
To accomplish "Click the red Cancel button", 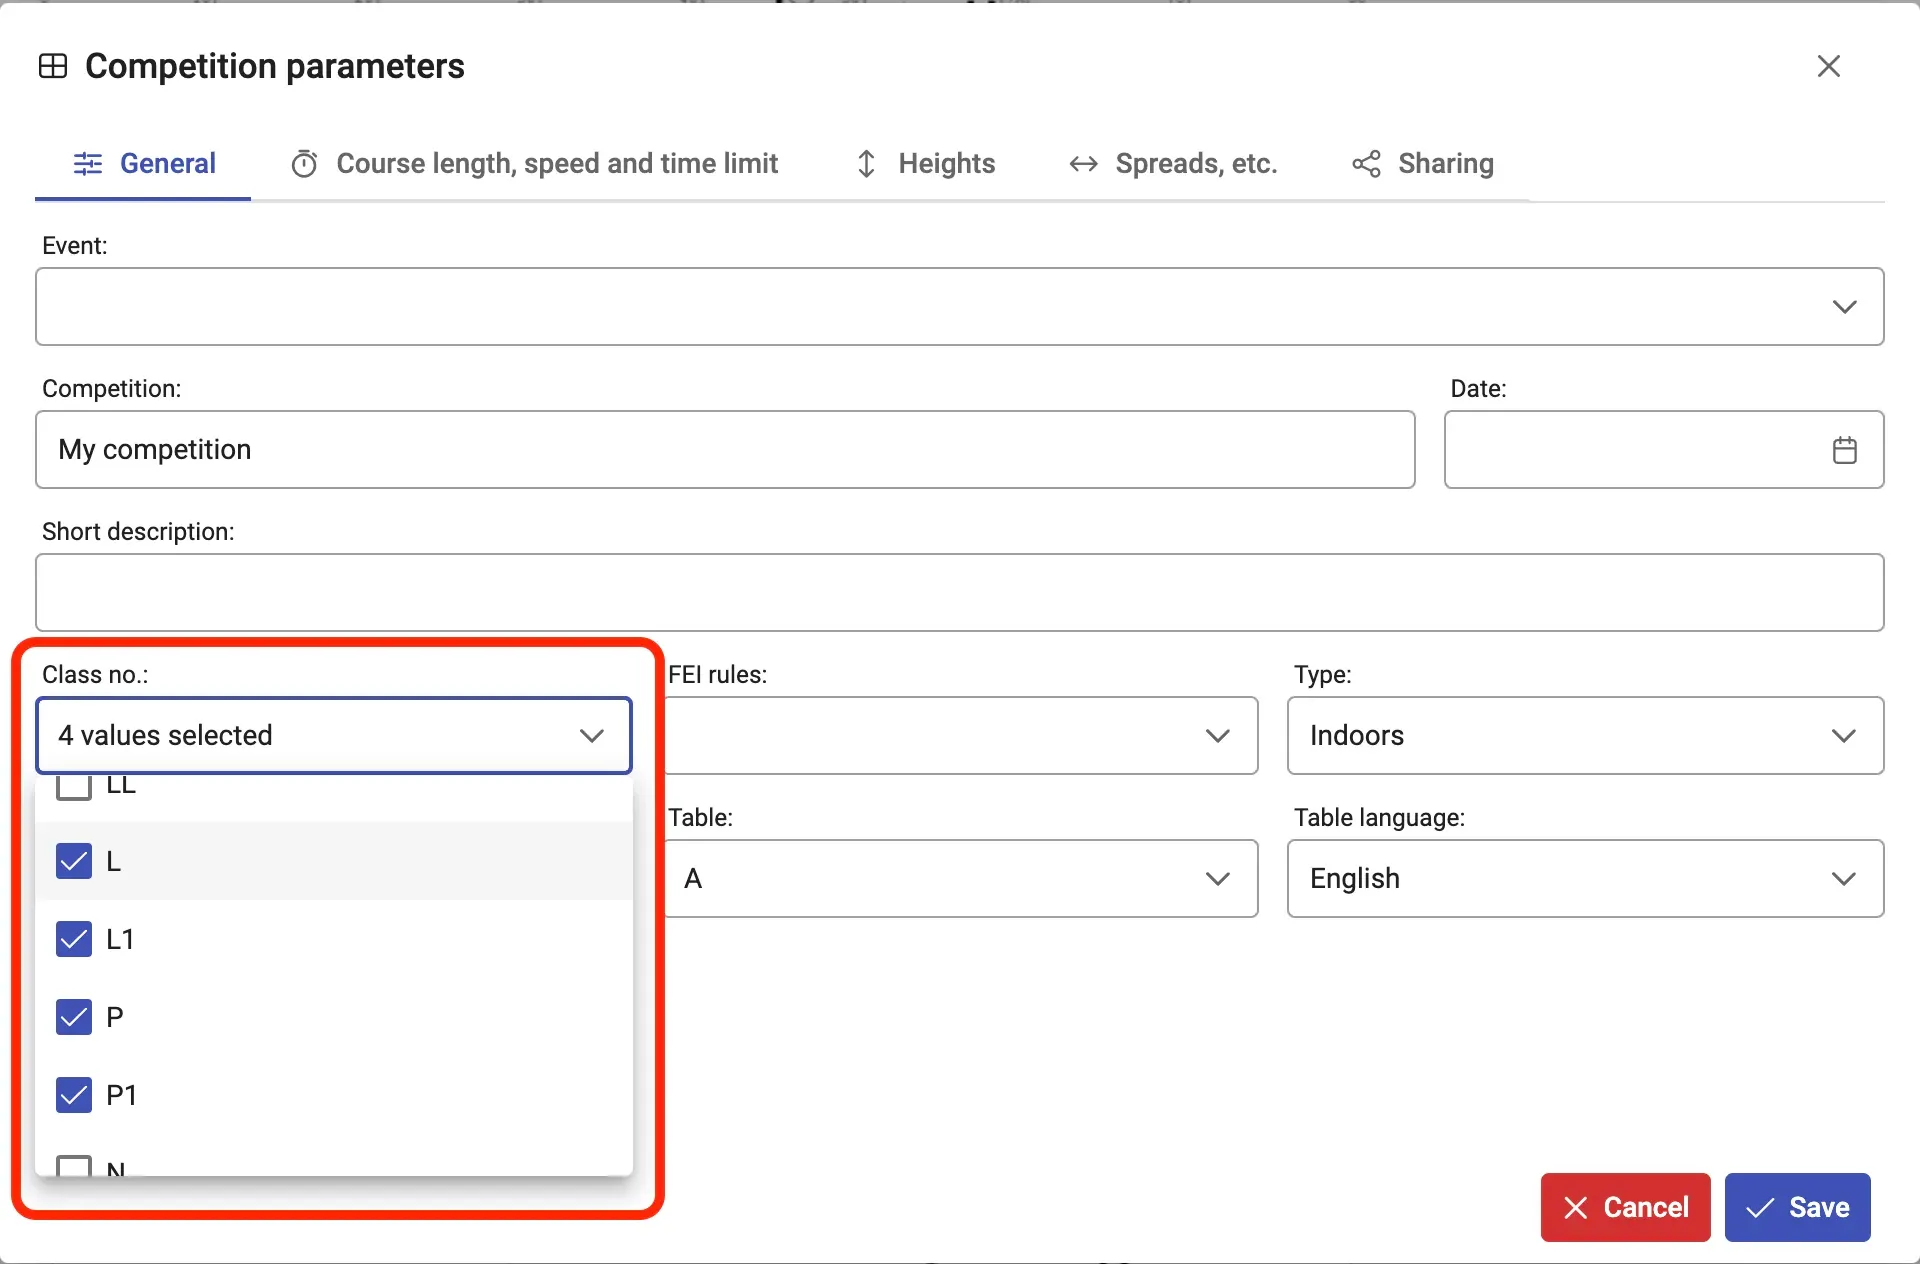I will pos(1625,1207).
